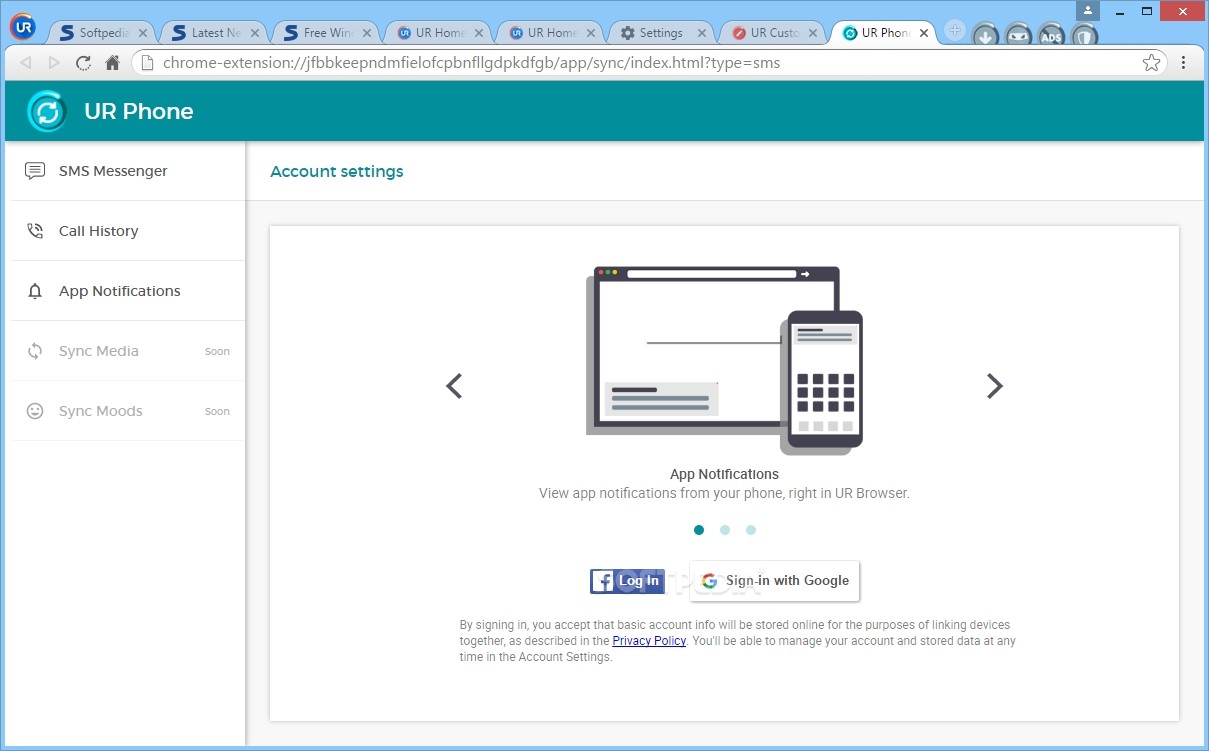Image resolution: width=1209 pixels, height=751 pixels.
Task: Select the Sync Media sidebar item
Action: [x=128, y=351]
